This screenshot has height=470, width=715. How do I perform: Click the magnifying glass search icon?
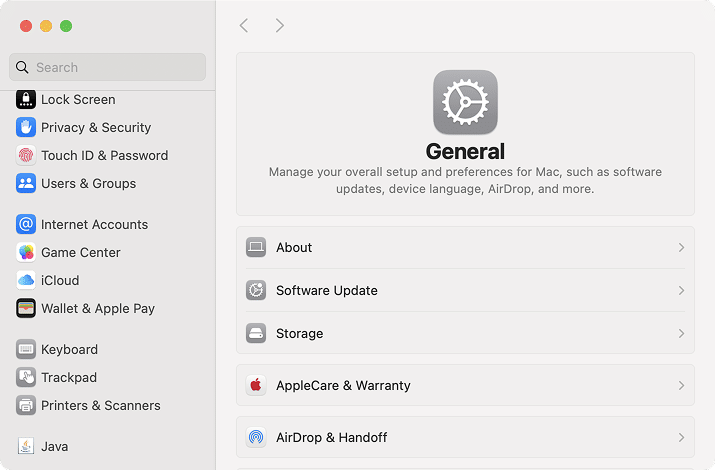(x=22, y=67)
